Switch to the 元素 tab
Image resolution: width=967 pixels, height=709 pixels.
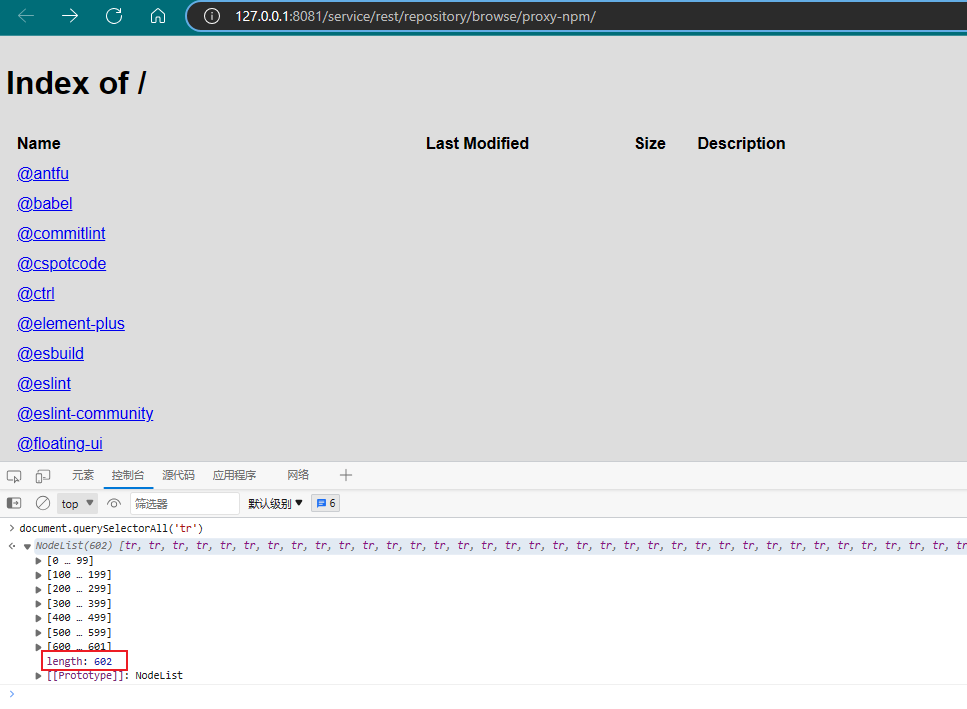point(83,475)
